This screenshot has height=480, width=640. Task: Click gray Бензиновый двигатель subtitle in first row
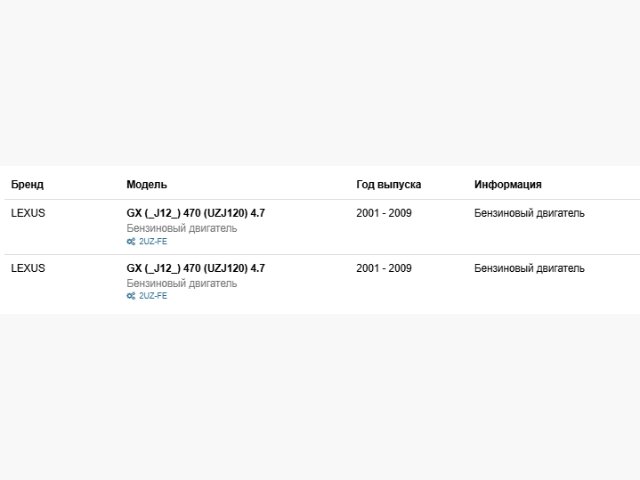pyautogui.click(x=182, y=228)
